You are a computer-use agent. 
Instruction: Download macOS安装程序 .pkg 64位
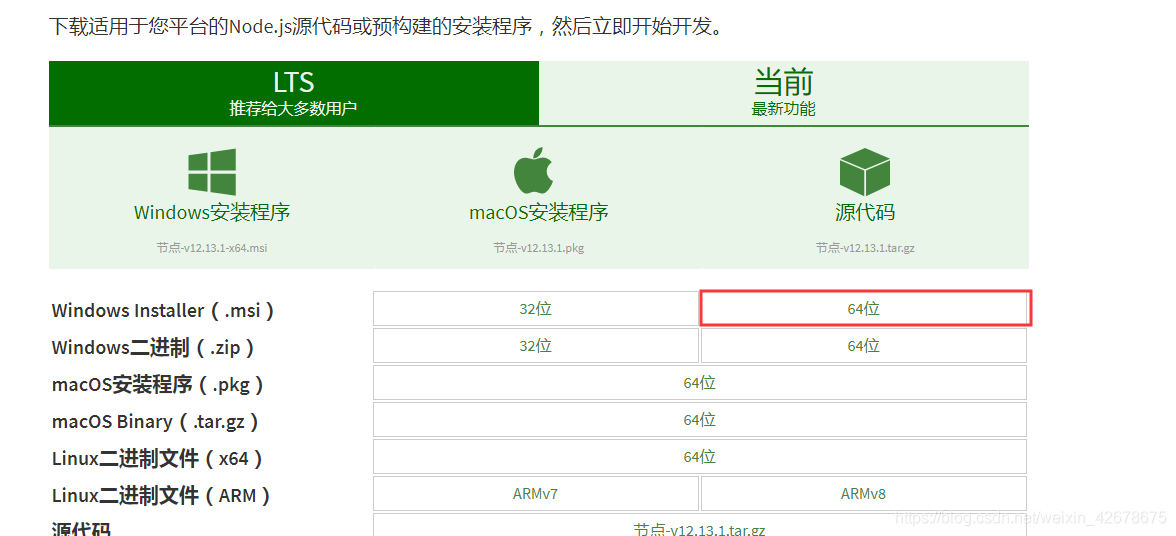[700, 382]
